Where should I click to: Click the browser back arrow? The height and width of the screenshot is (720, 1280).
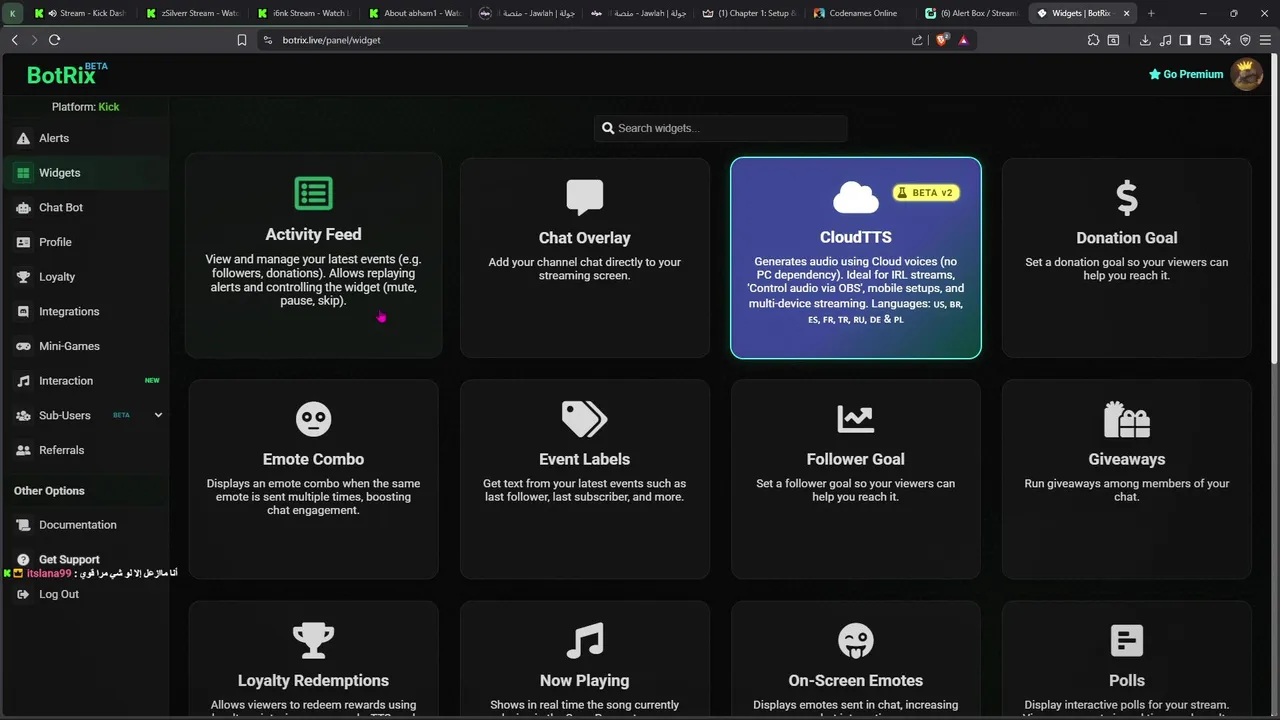(x=14, y=40)
